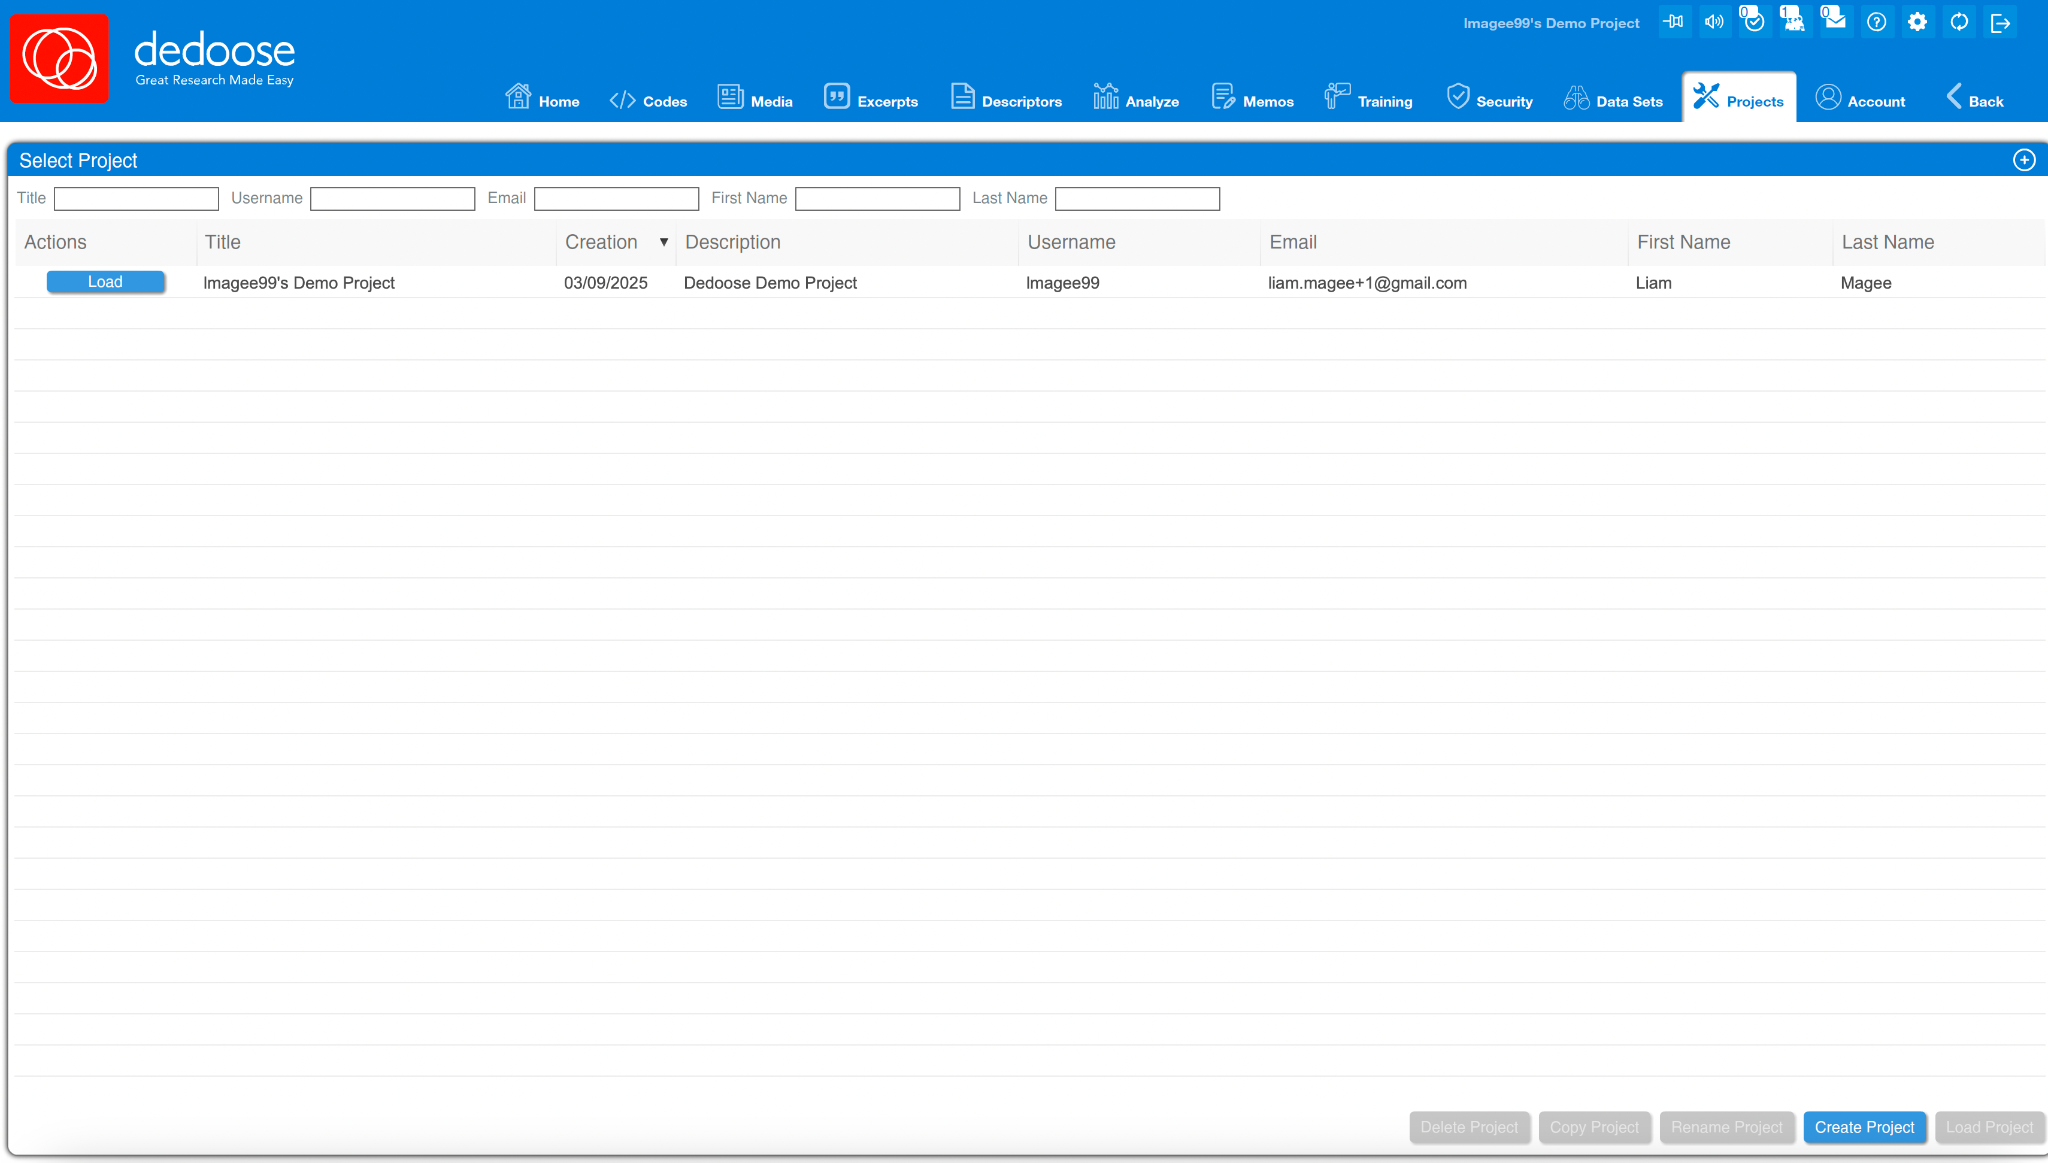Open the tasks checkmark icon with badge 0
Viewport: 2048px width, 1163px height.
[1753, 21]
